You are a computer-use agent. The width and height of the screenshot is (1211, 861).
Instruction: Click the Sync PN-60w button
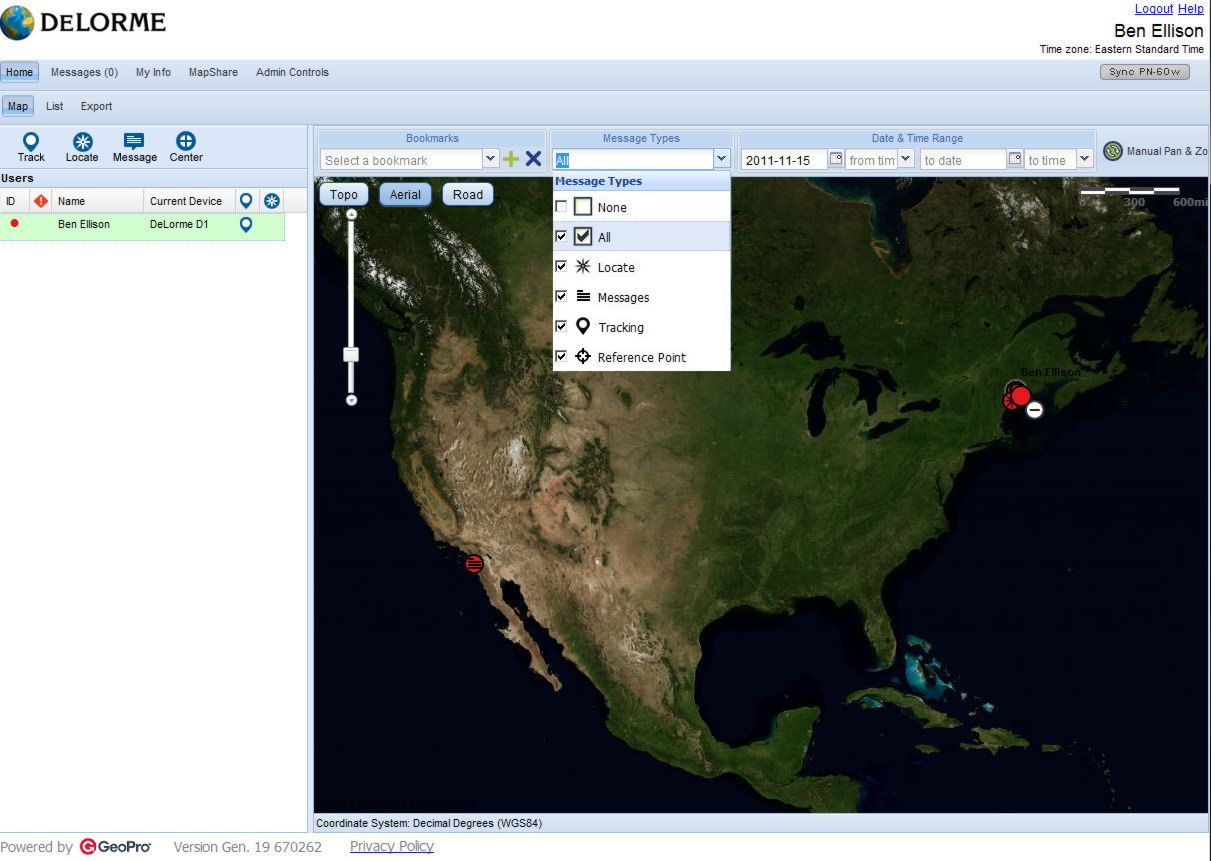point(1144,72)
